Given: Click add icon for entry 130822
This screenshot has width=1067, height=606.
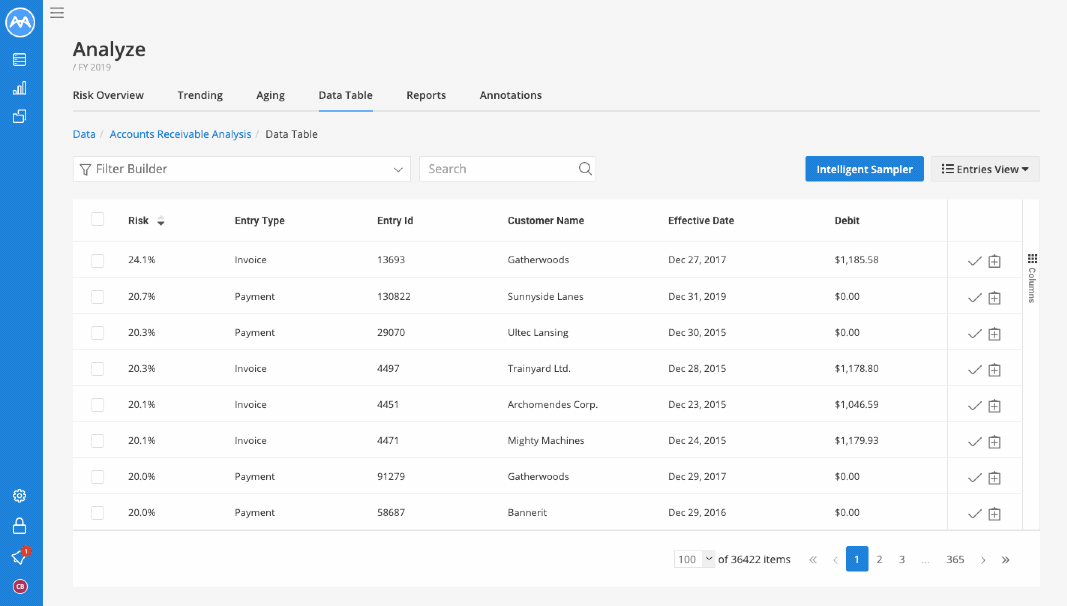Looking at the screenshot, I should (994, 298).
